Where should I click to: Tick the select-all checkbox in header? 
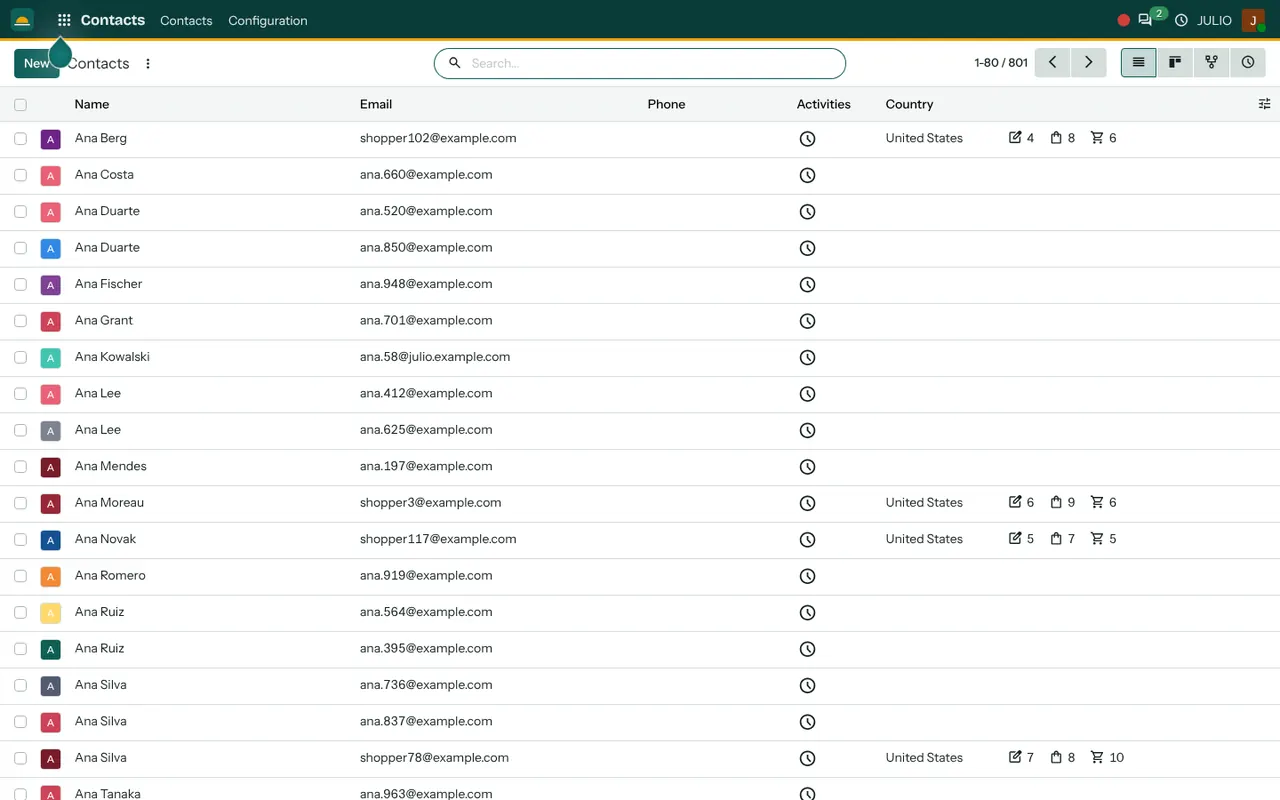click(x=20, y=104)
